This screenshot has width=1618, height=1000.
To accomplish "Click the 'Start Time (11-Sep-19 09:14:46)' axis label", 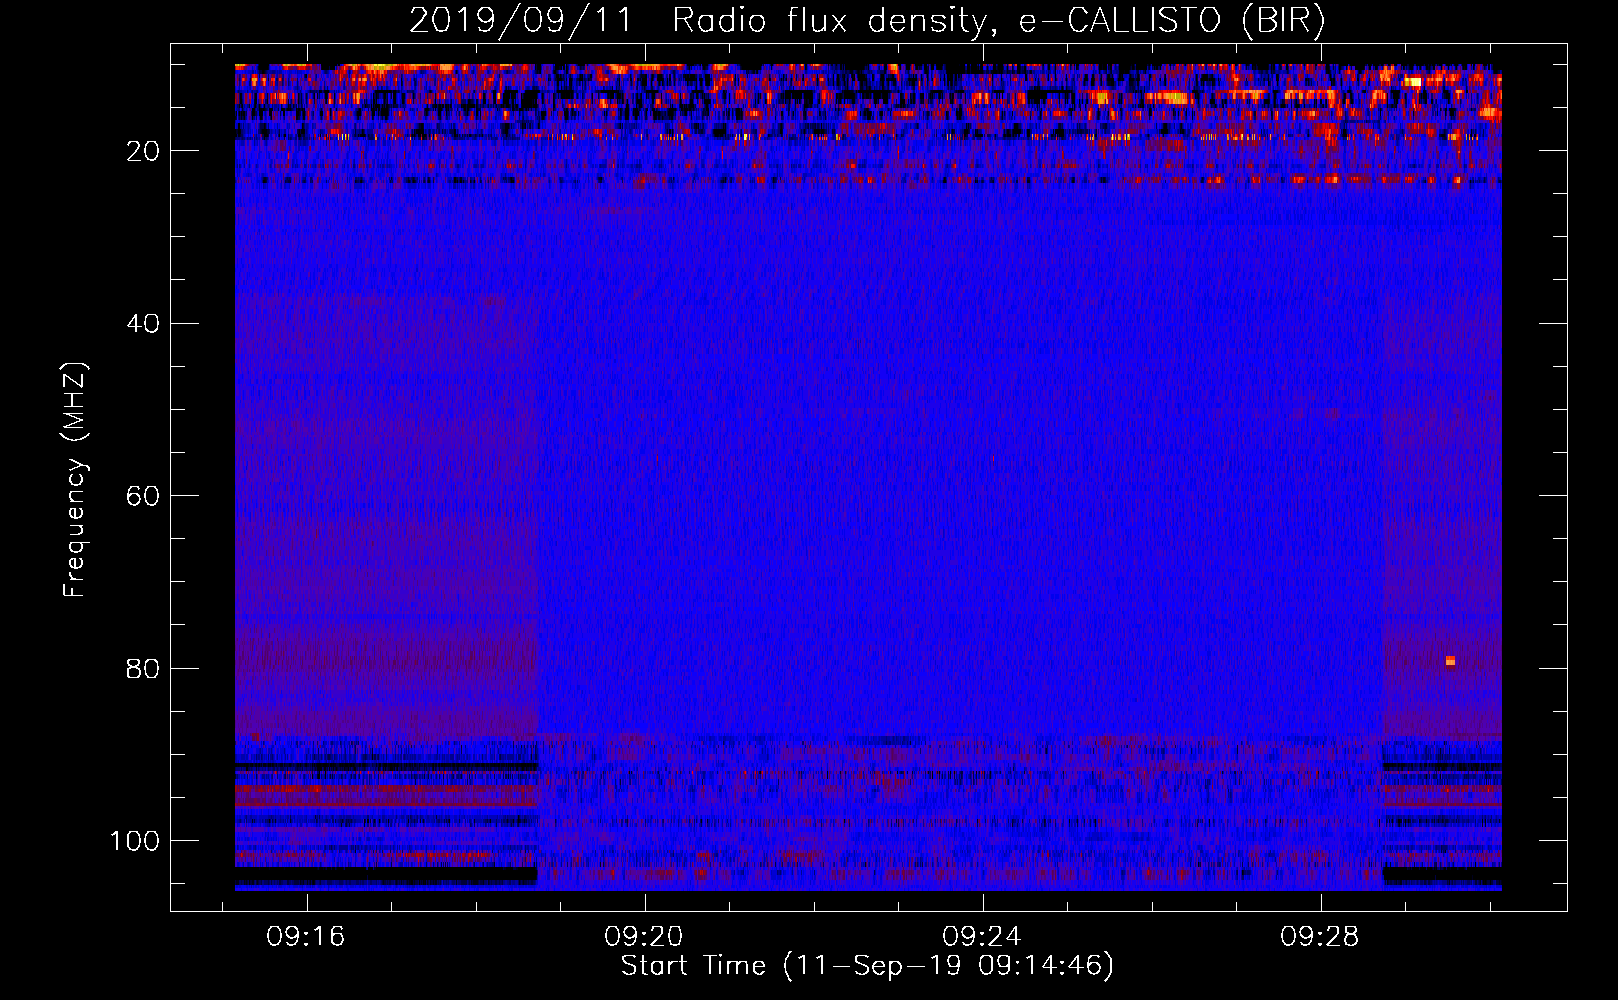I will click(867, 966).
